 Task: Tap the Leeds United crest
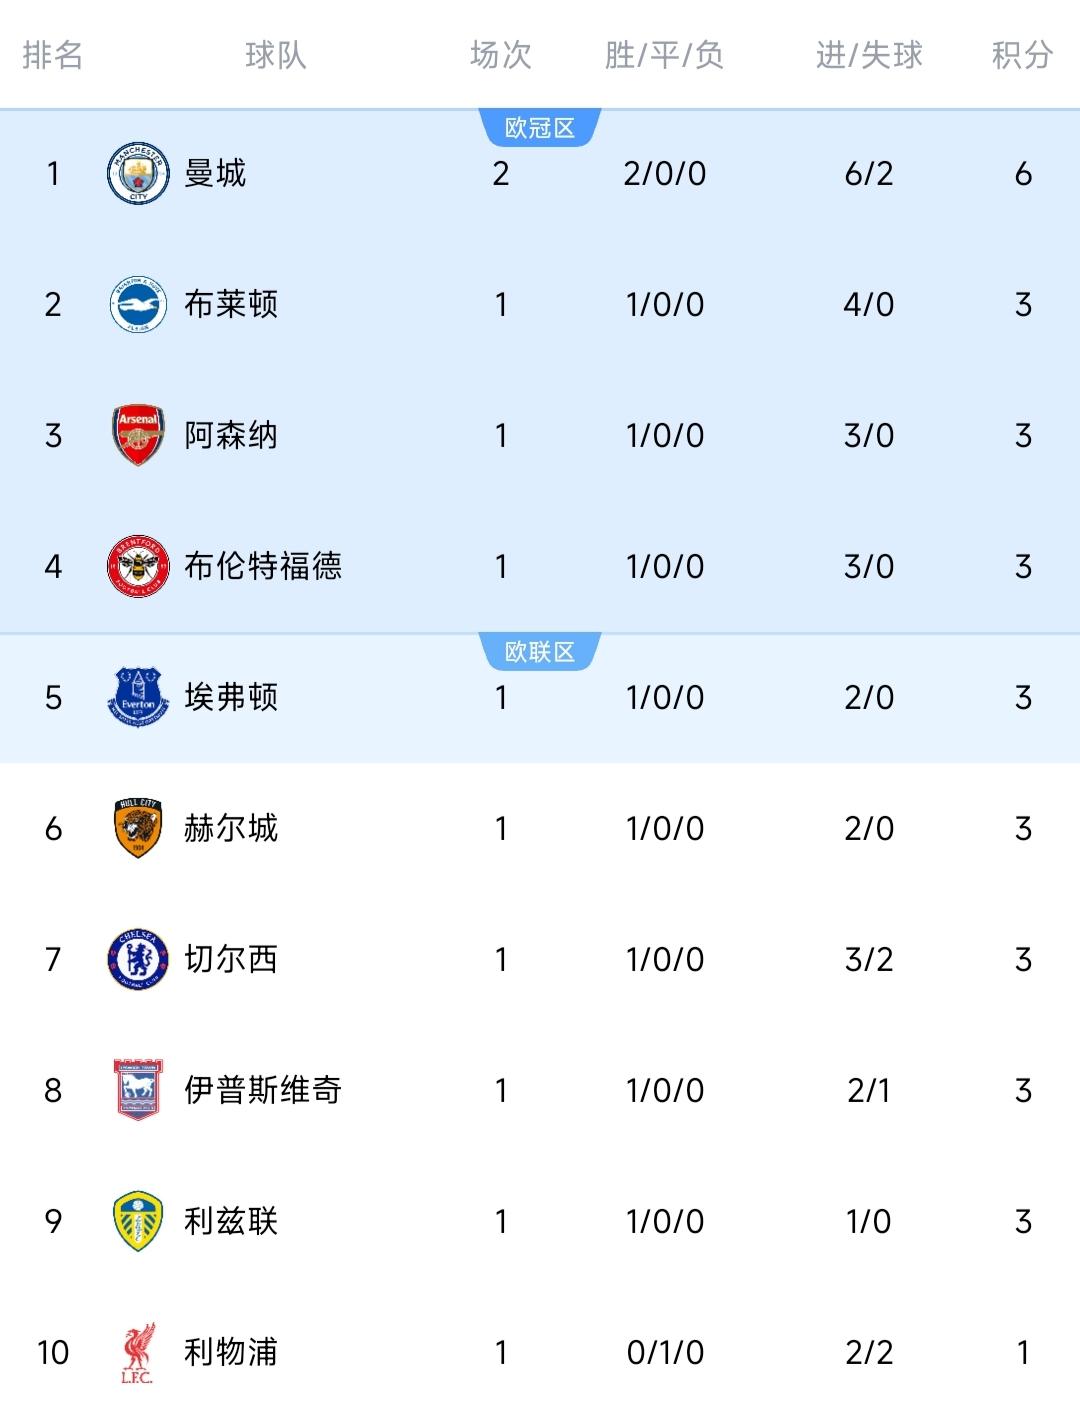click(137, 1221)
